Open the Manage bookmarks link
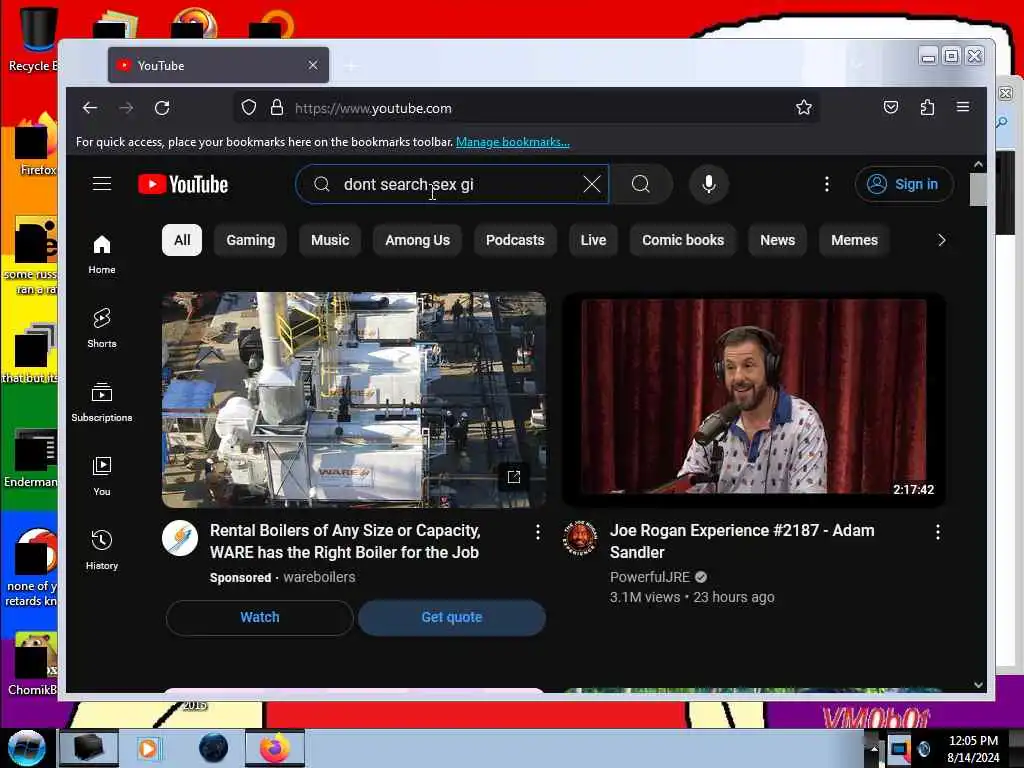This screenshot has height=768, width=1024. (513, 142)
